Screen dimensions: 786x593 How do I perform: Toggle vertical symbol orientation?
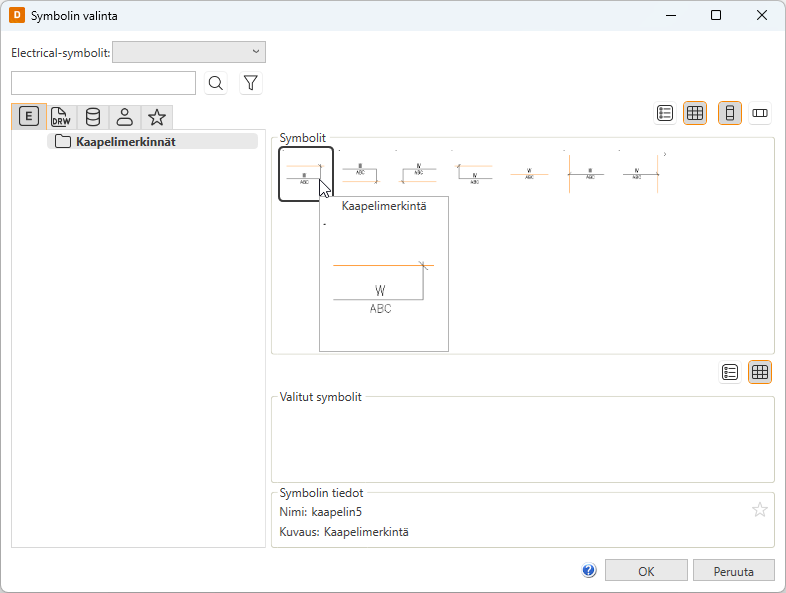(x=730, y=113)
